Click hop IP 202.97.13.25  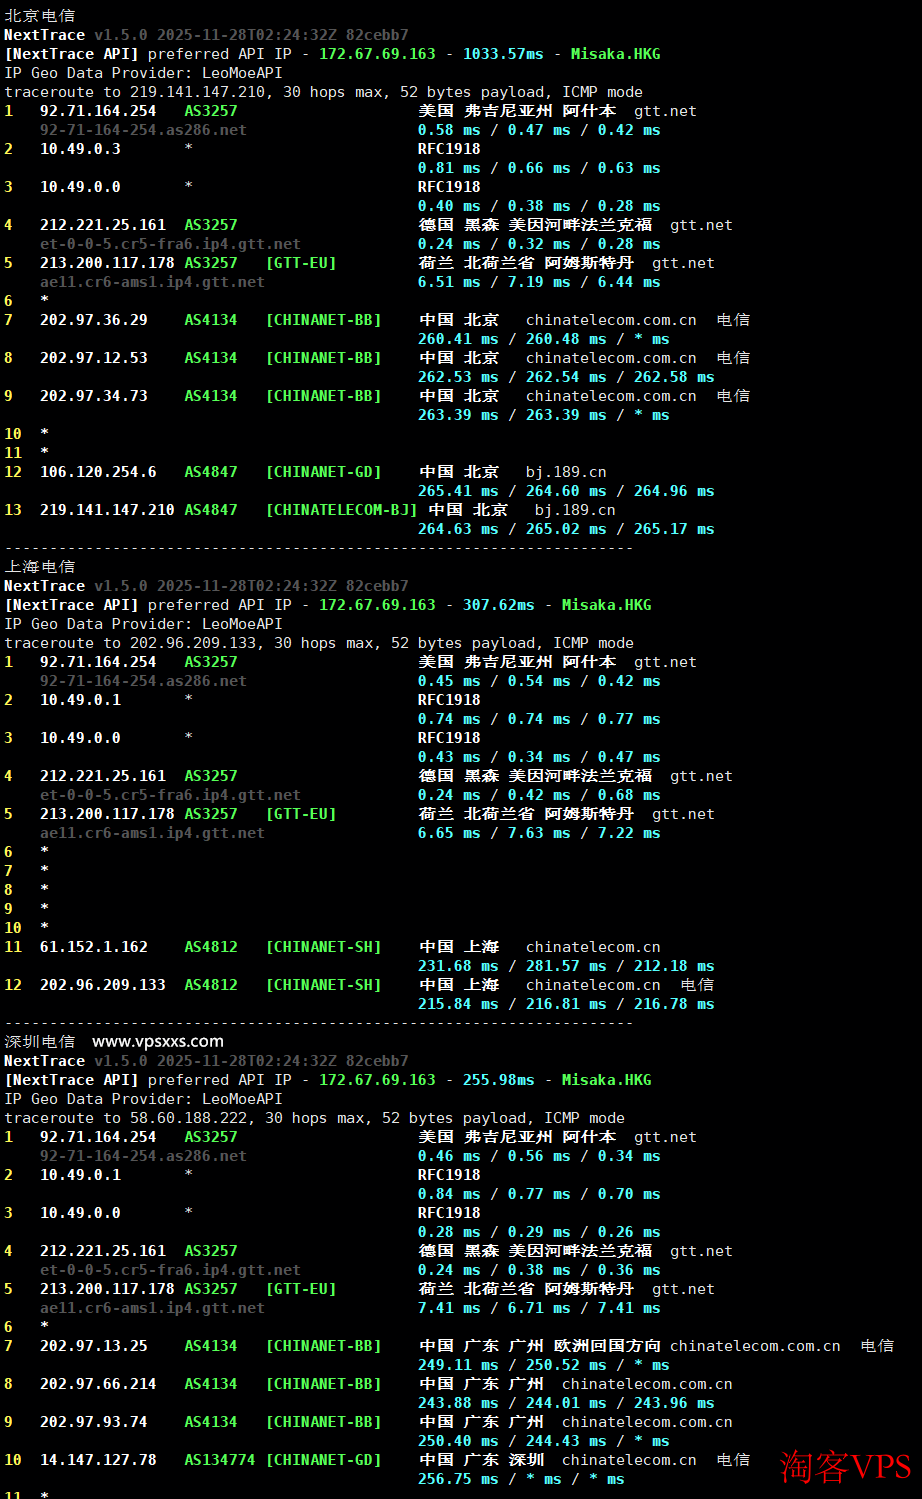(94, 1346)
